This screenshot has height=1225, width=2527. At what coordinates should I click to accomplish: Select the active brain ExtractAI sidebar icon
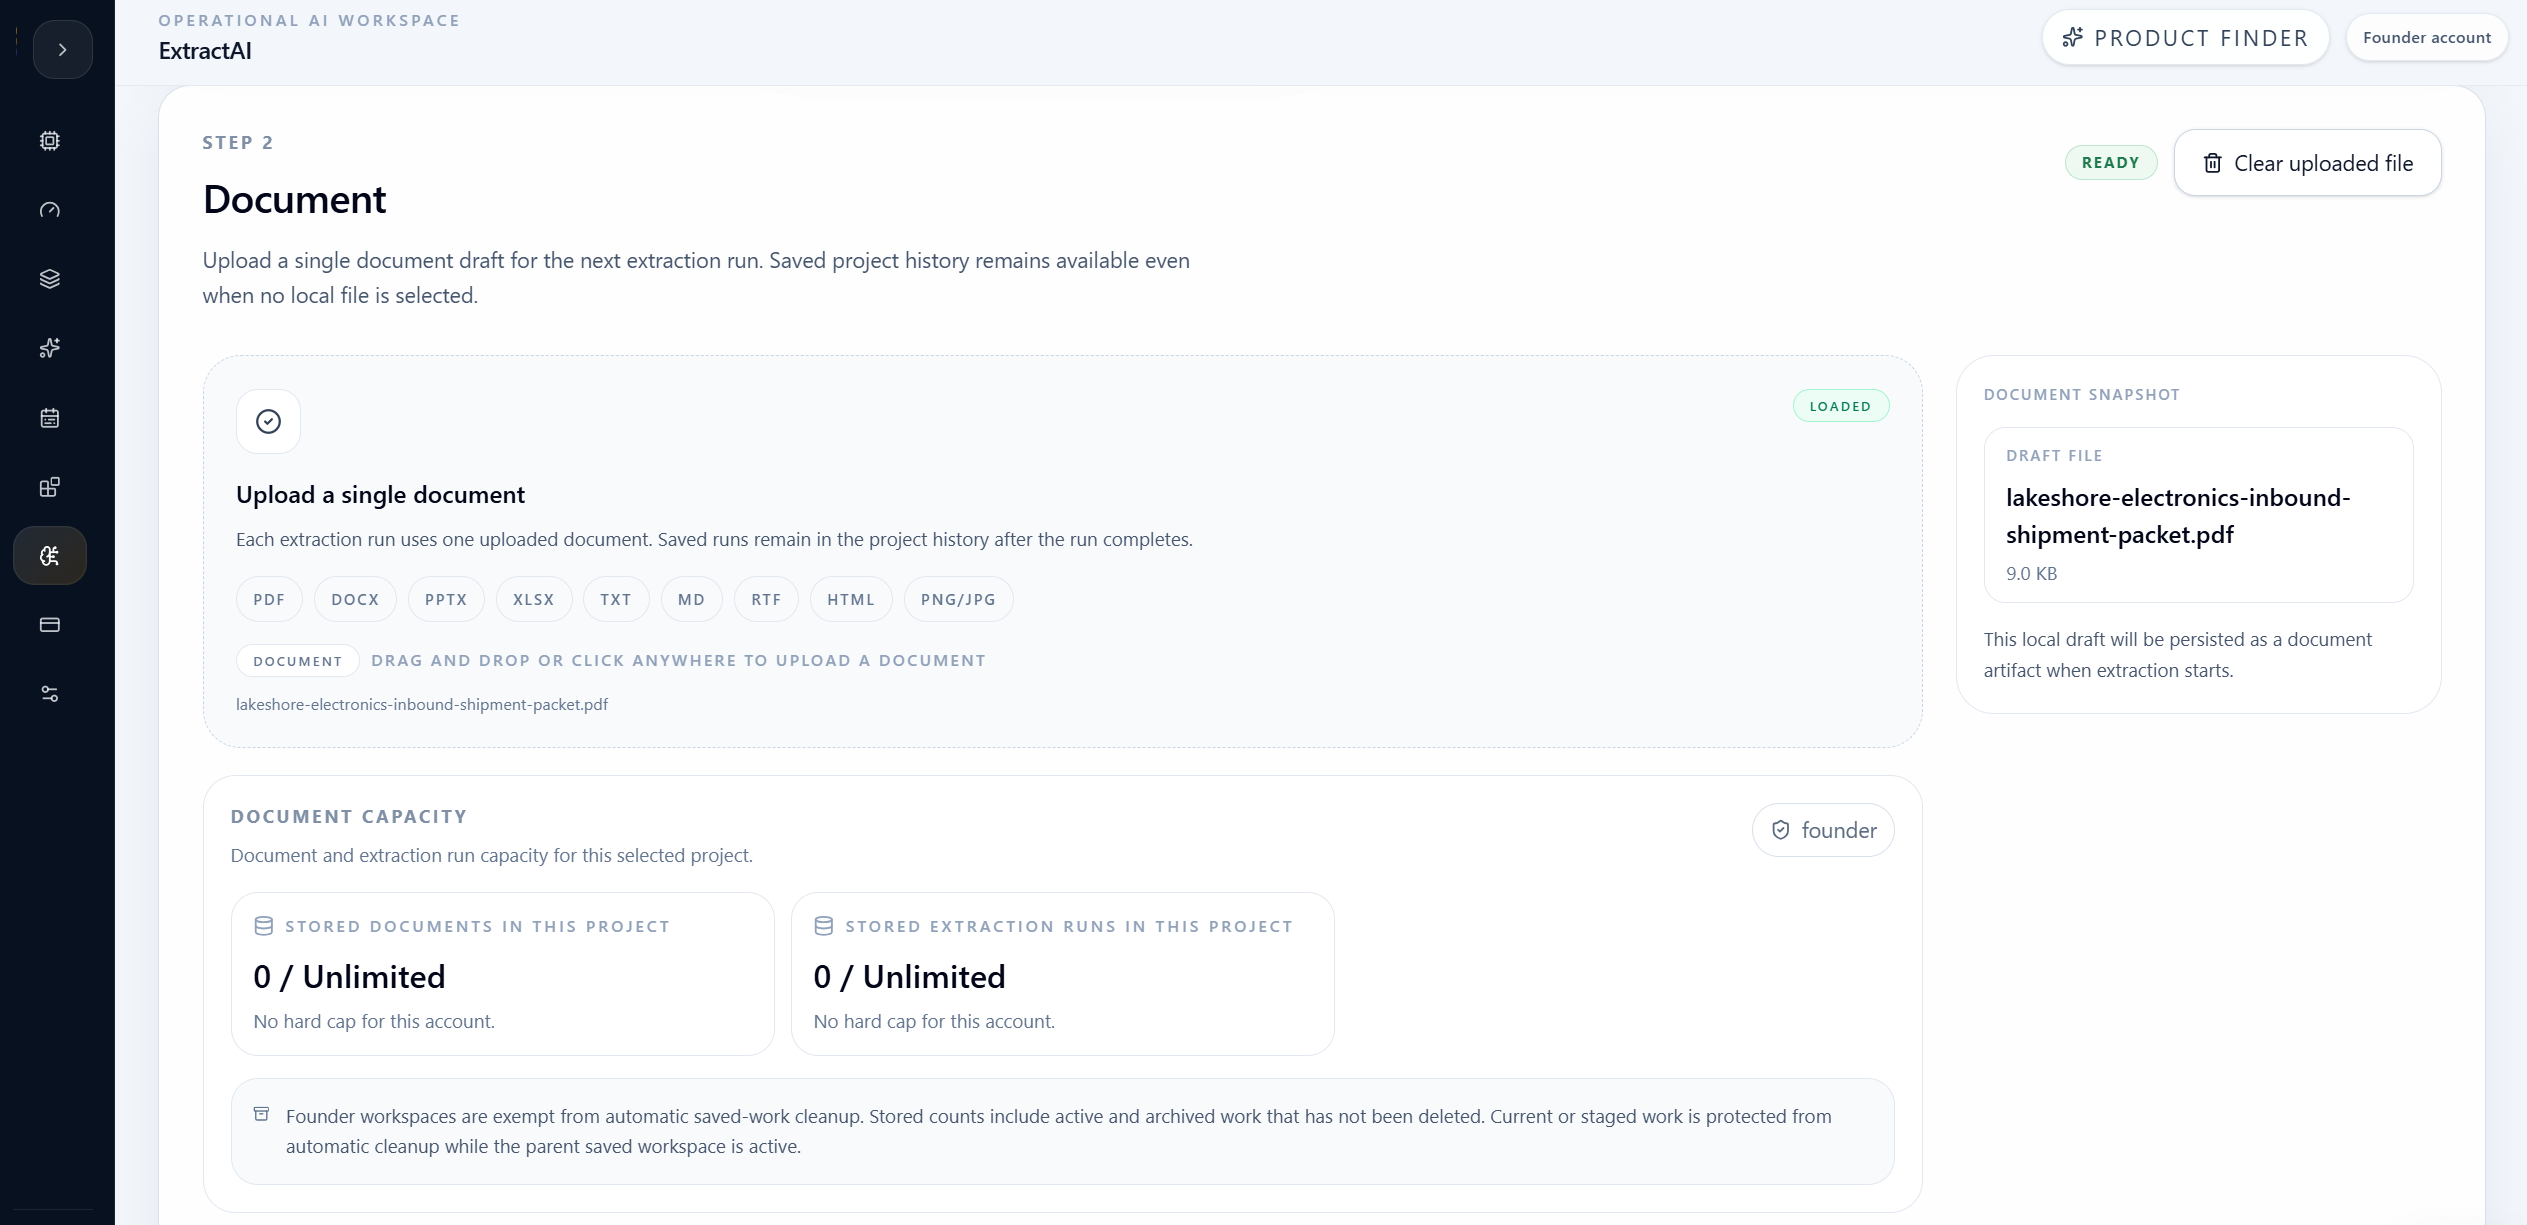[50, 556]
